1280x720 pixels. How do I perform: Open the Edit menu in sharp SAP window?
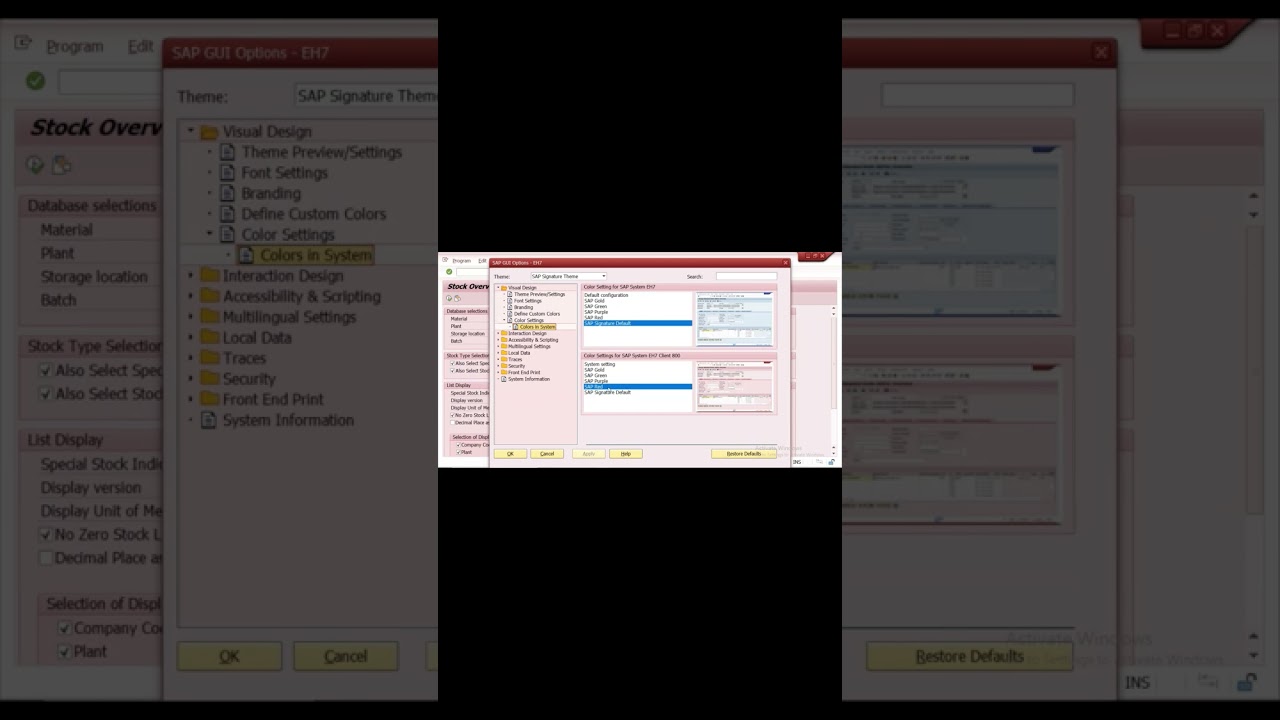tap(482, 261)
